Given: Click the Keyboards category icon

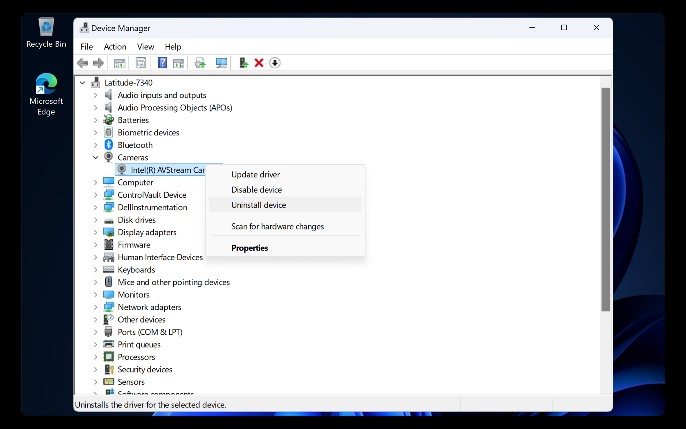Looking at the screenshot, I should coord(108,269).
